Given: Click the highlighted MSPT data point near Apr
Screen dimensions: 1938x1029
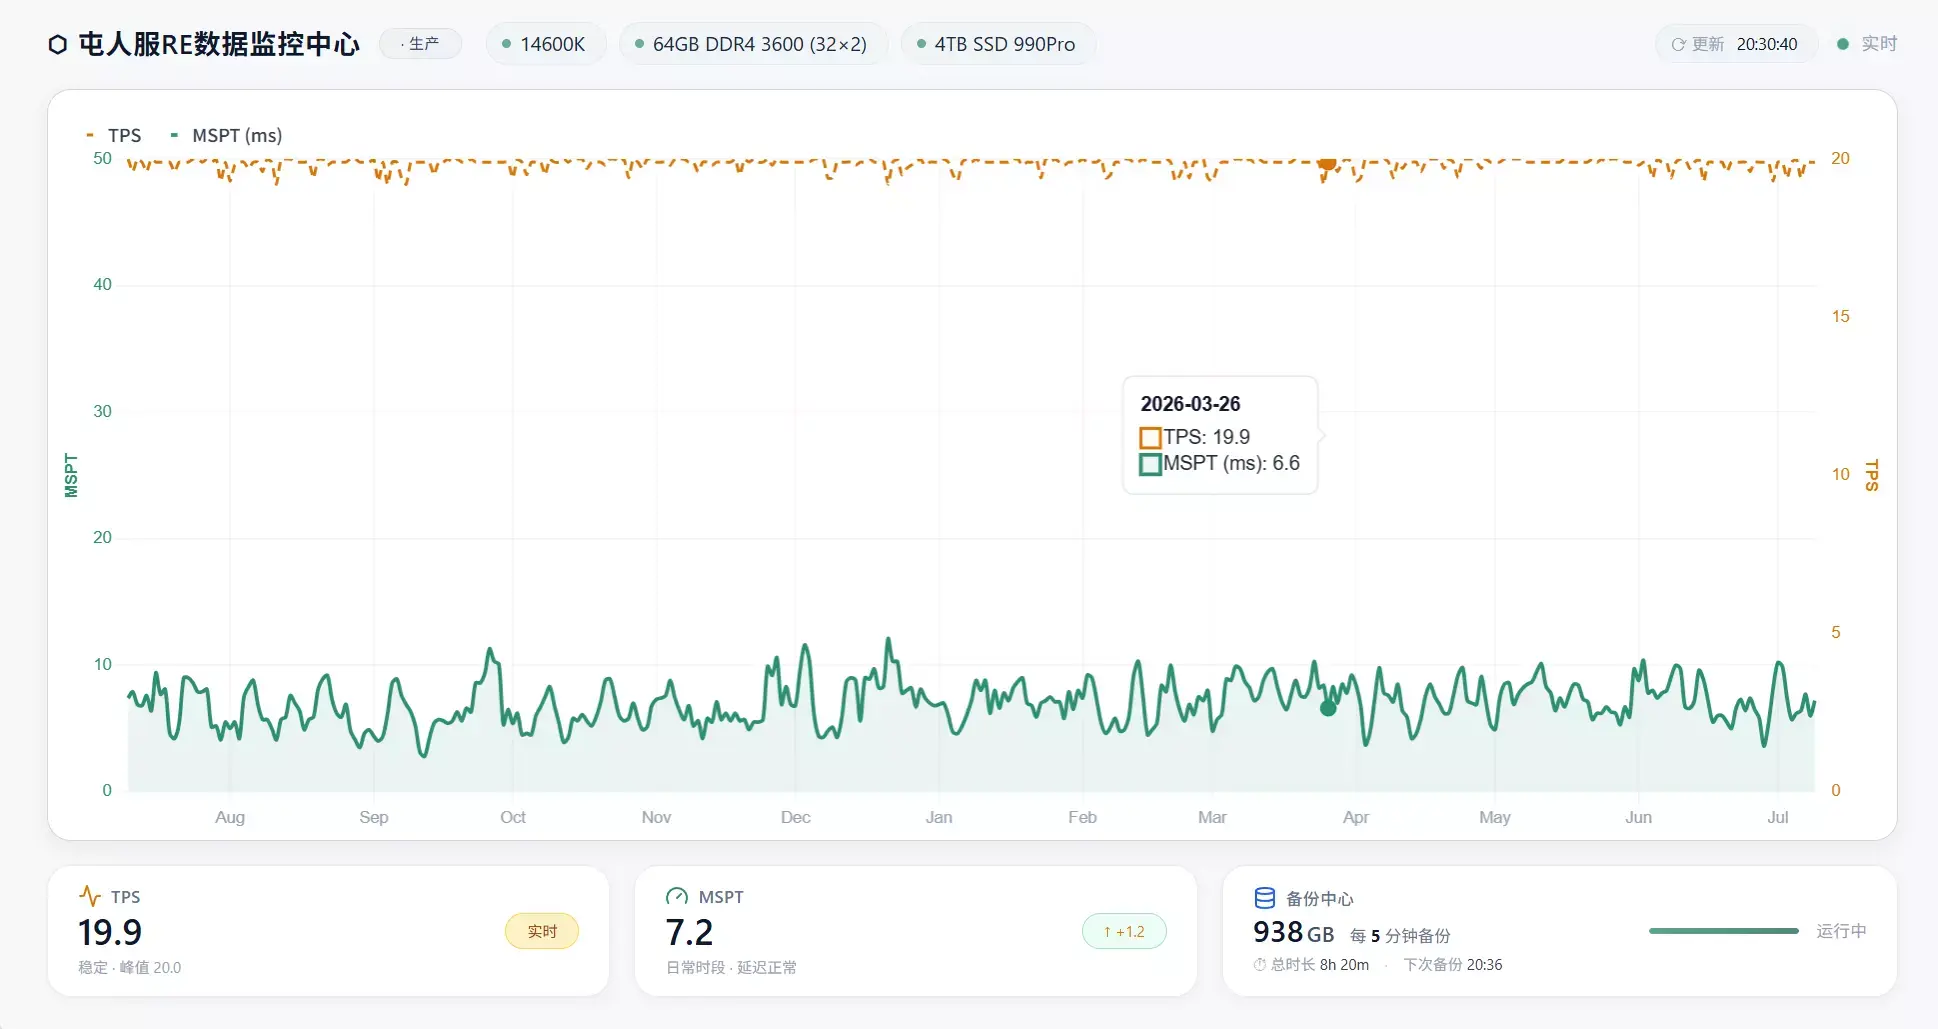Looking at the screenshot, I should [x=1328, y=708].
